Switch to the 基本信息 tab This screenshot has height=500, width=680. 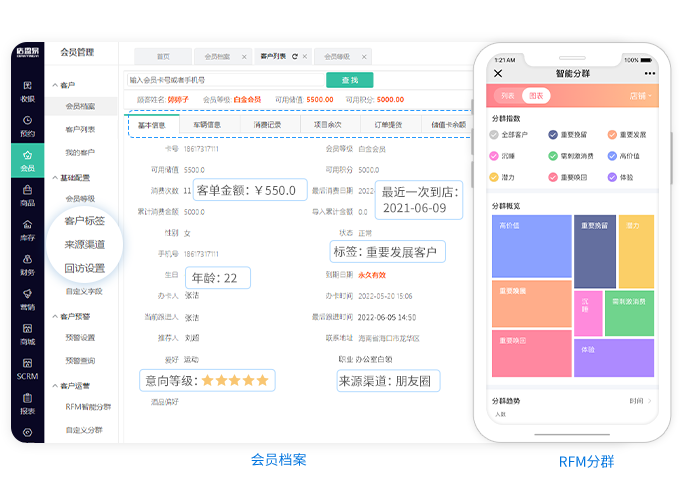[x=152, y=125]
